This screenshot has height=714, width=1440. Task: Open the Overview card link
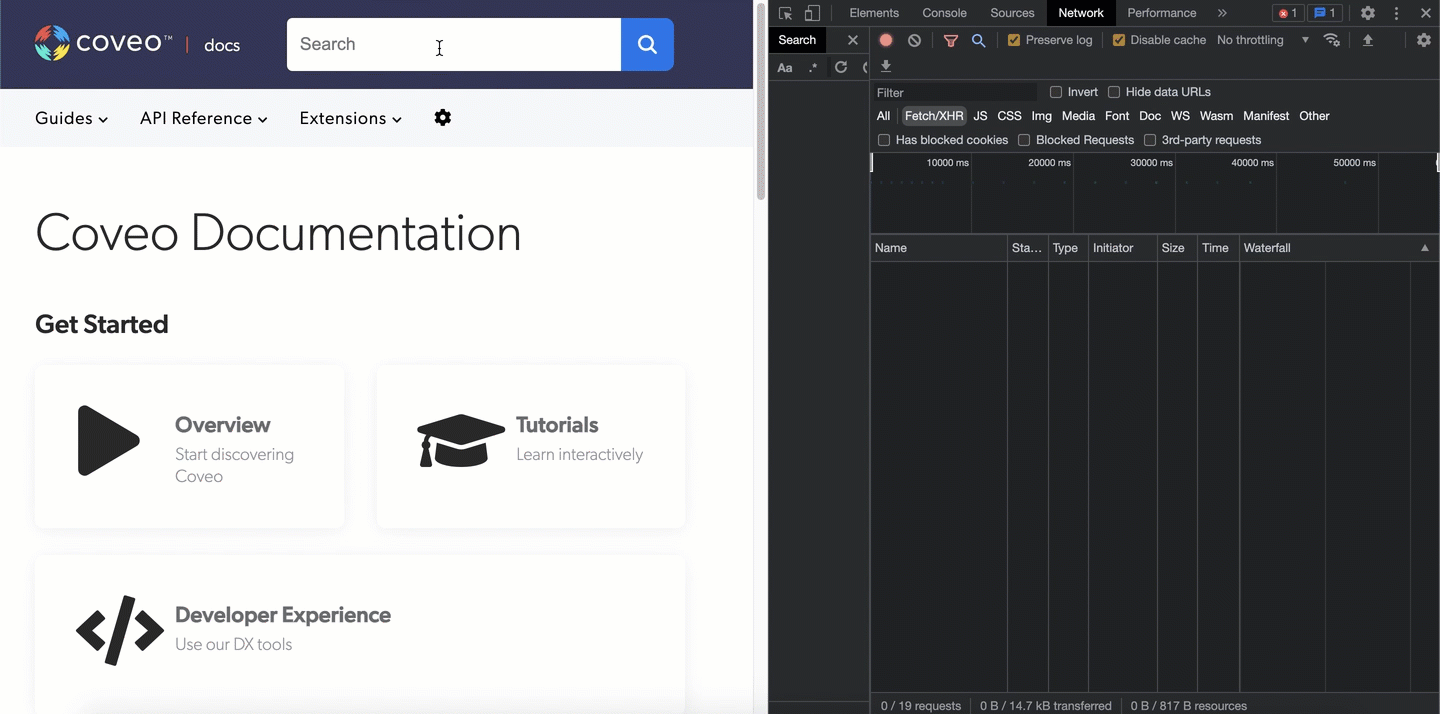click(x=189, y=446)
